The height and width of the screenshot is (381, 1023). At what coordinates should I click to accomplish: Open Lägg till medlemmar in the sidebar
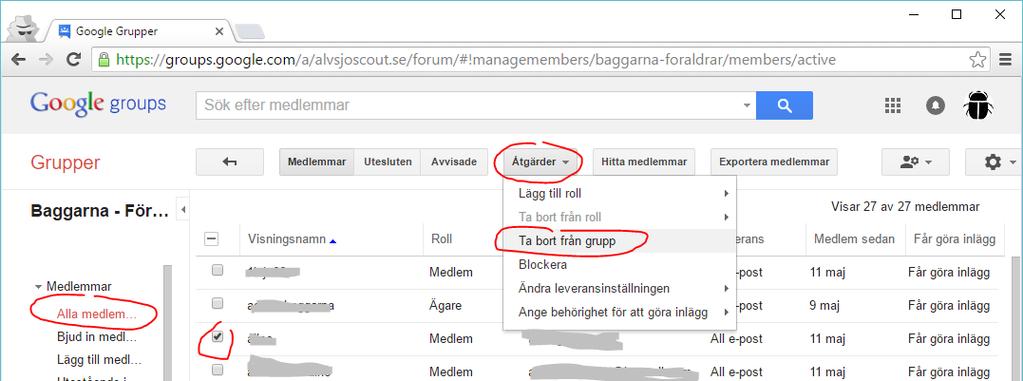[x=99, y=359]
